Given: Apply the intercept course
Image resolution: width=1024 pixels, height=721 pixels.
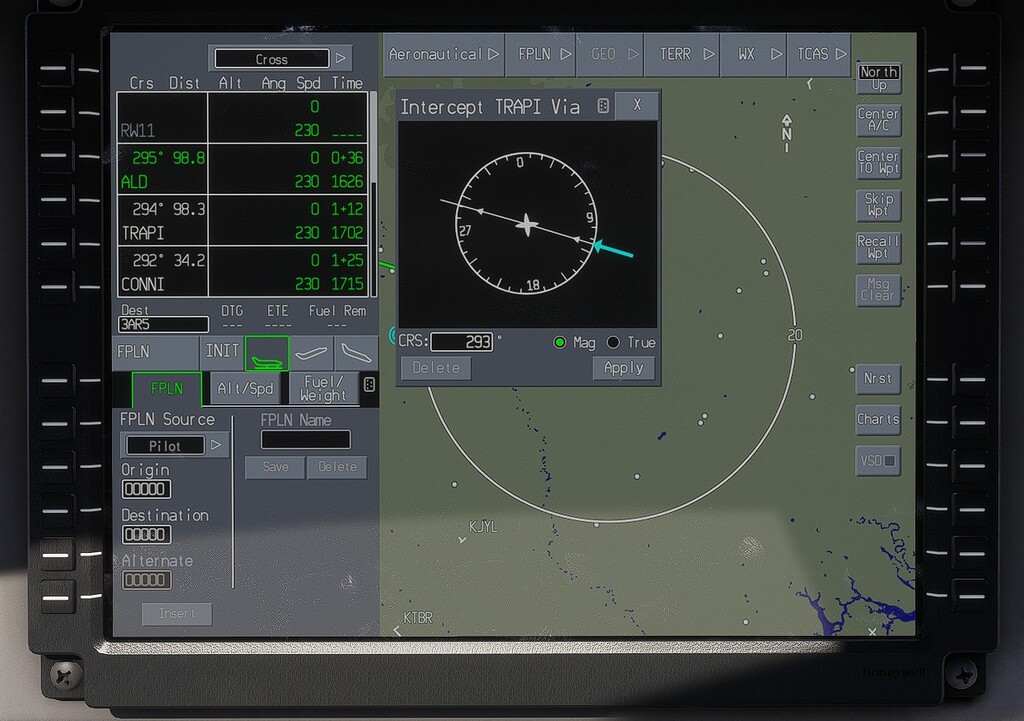Looking at the screenshot, I should click(x=622, y=368).
